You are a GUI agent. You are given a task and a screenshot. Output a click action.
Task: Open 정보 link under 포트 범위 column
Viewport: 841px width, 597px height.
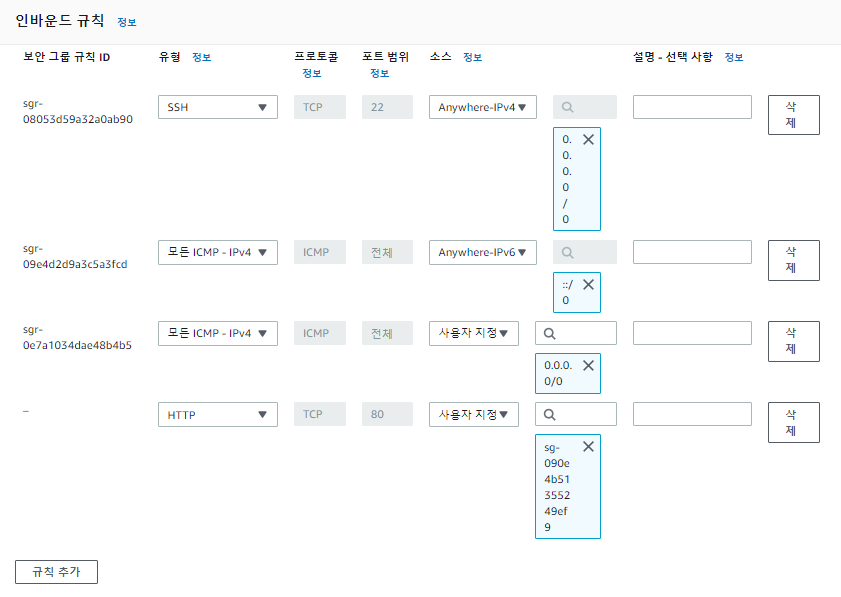379,73
